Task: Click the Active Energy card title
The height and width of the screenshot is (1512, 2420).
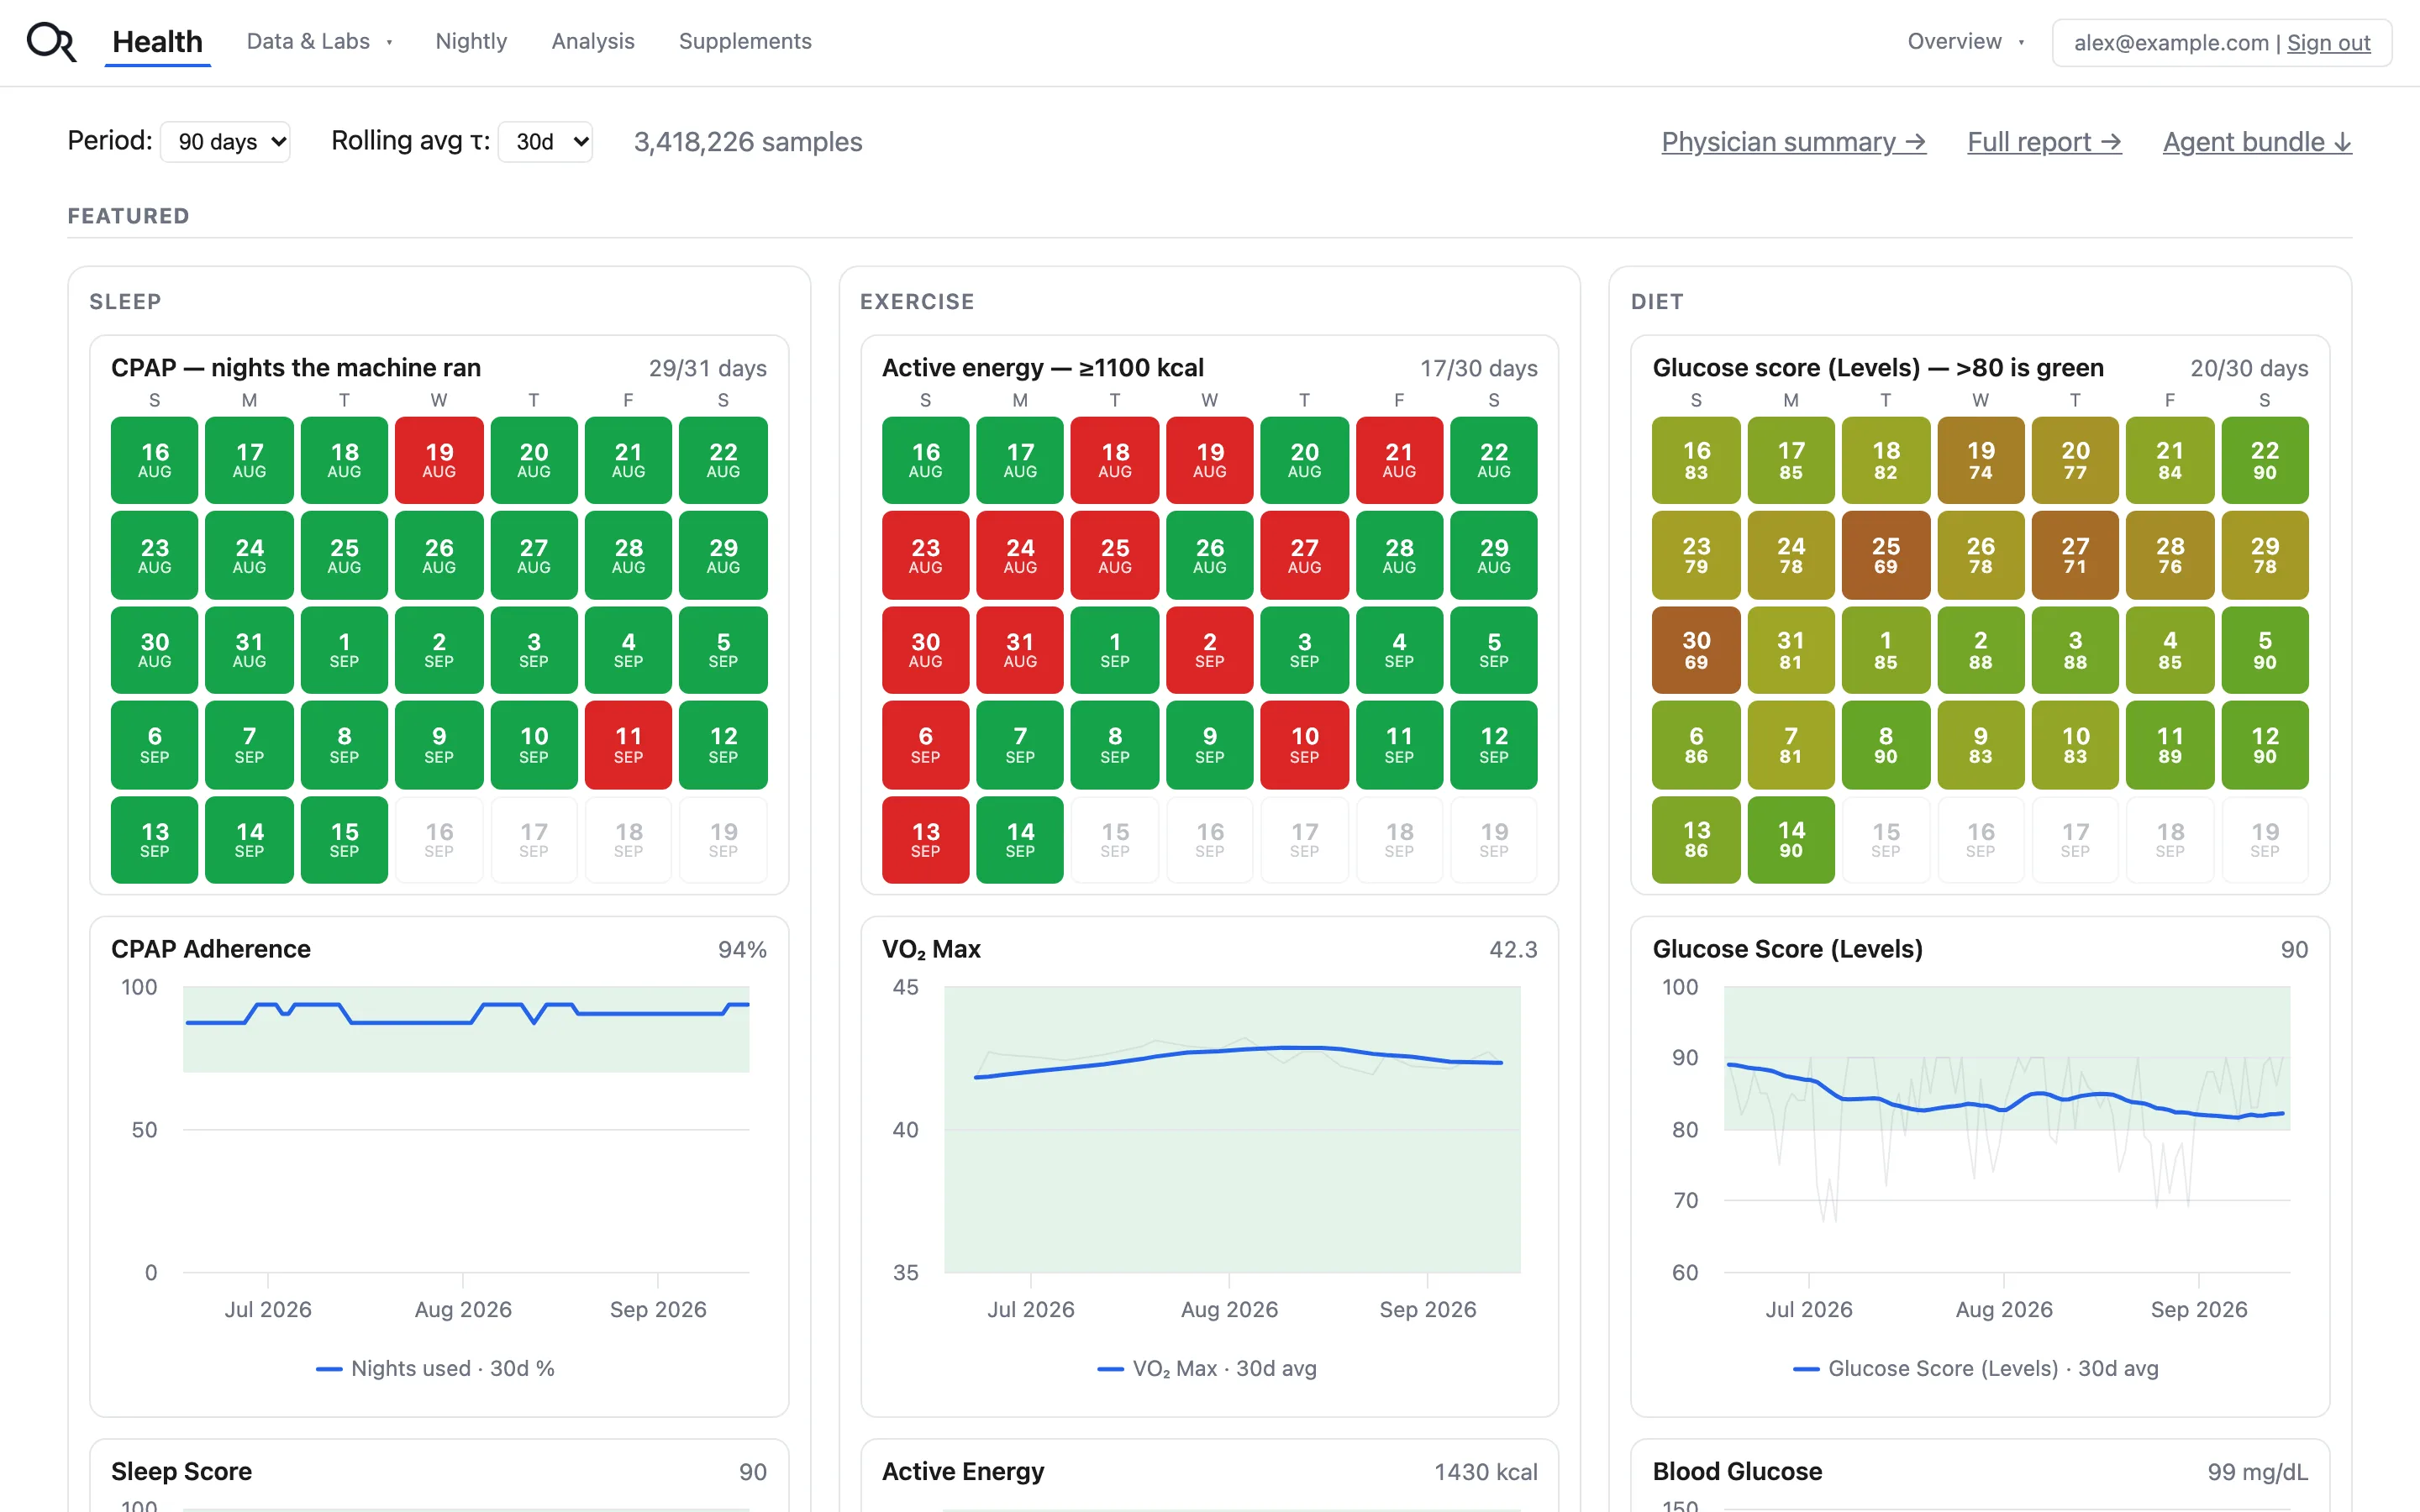Action: point(963,1471)
